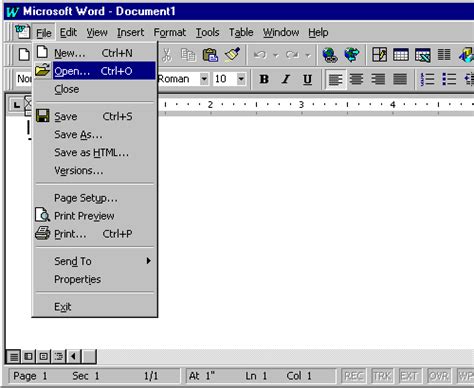The width and height of the screenshot is (474, 388).
Task: Show the Web Toolbar icon
Action: point(352,55)
